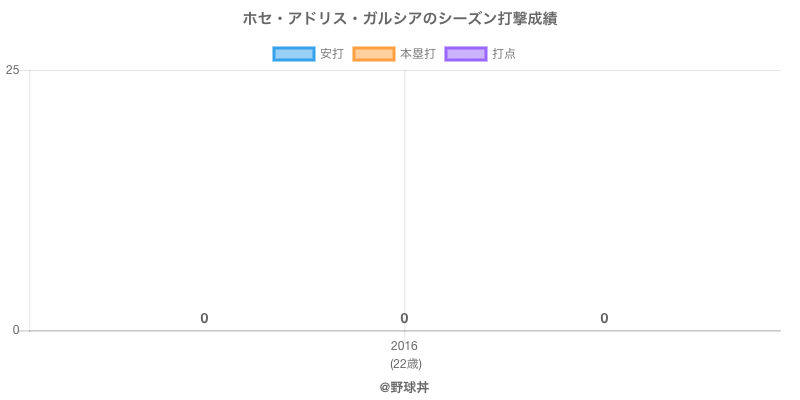Image resolution: width=800 pixels, height=400 pixels.
Task: Click the 0 tick label on the y-axis
Action: (x=15, y=330)
